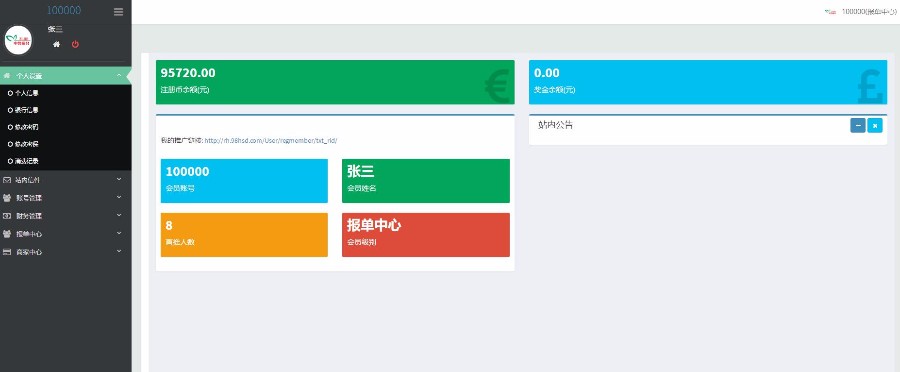Click the red 报单中心 member level card

426,235
